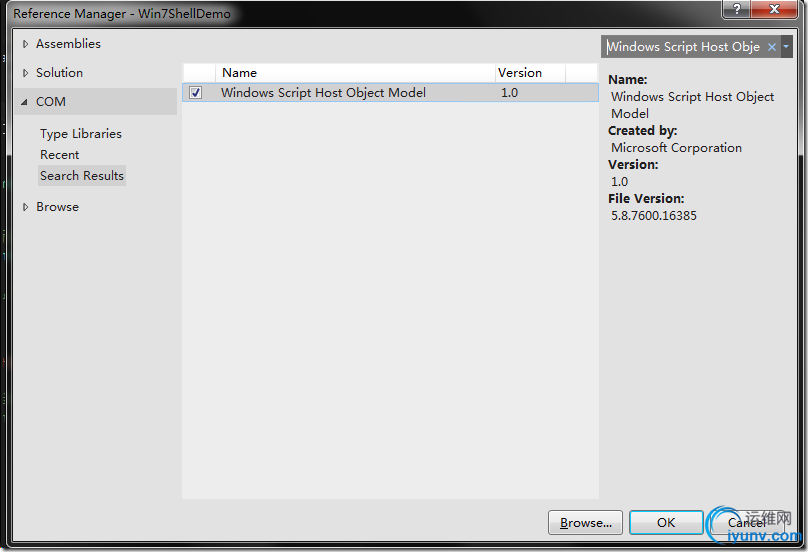Viewport: 808px width, 552px height.
Task: Expand the Browse section arrow
Action: tap(25, 207)
